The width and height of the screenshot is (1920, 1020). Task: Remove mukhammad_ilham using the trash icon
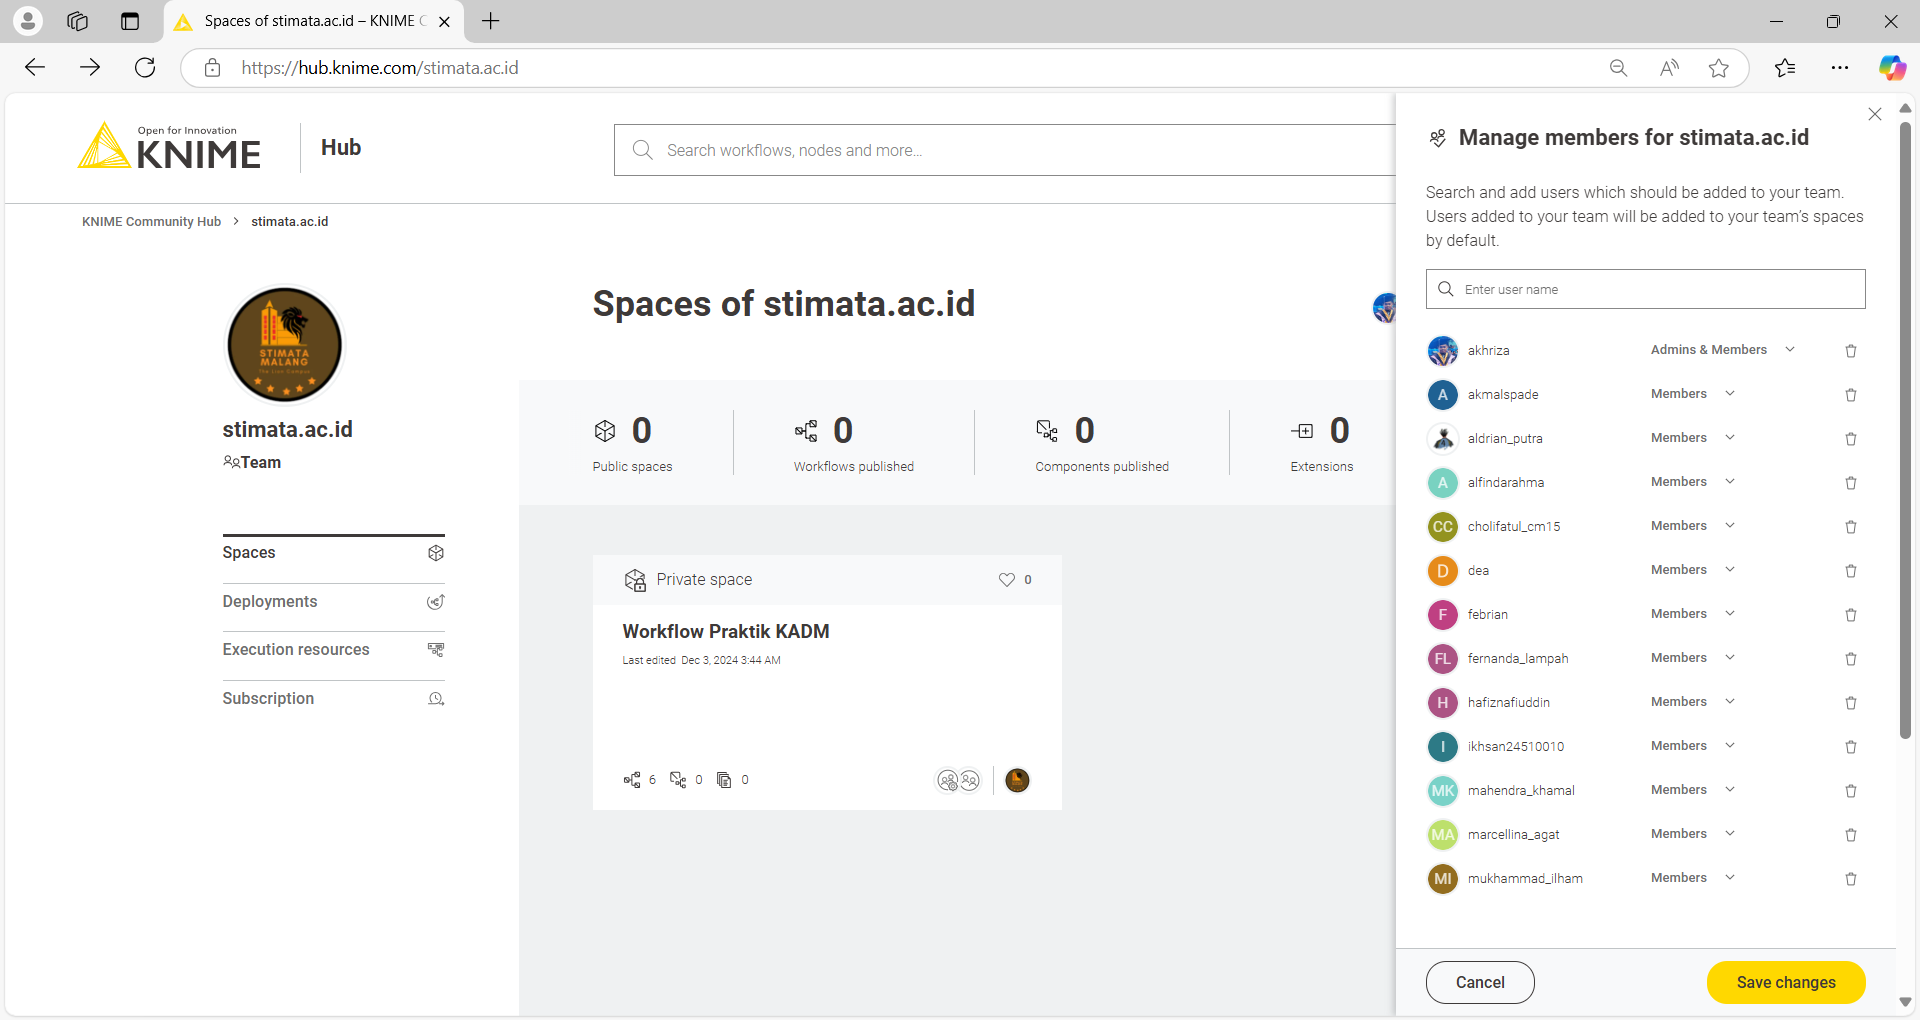coord(1851,879)
